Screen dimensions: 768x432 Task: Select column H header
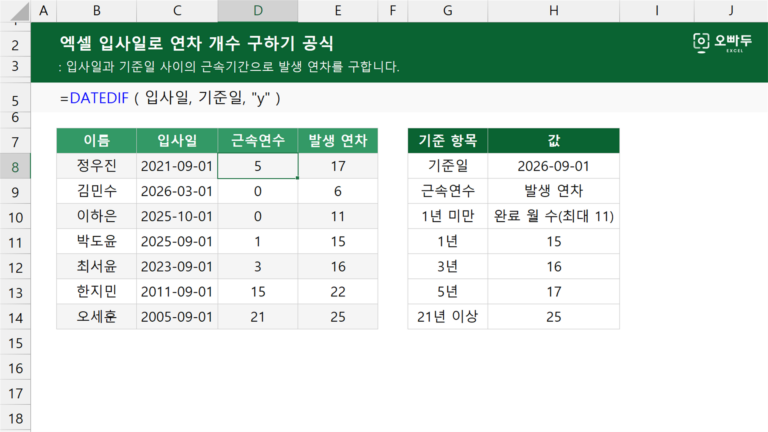click(x=553, y=11)
